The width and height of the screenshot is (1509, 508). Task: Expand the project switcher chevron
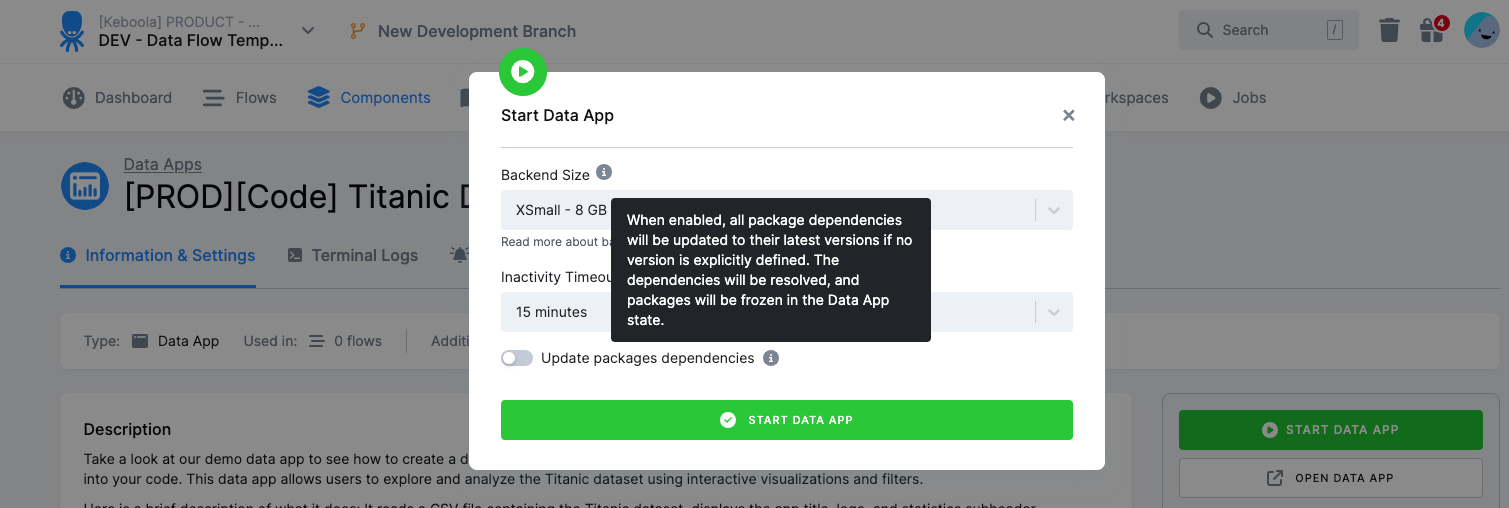(x=308, y=31)
